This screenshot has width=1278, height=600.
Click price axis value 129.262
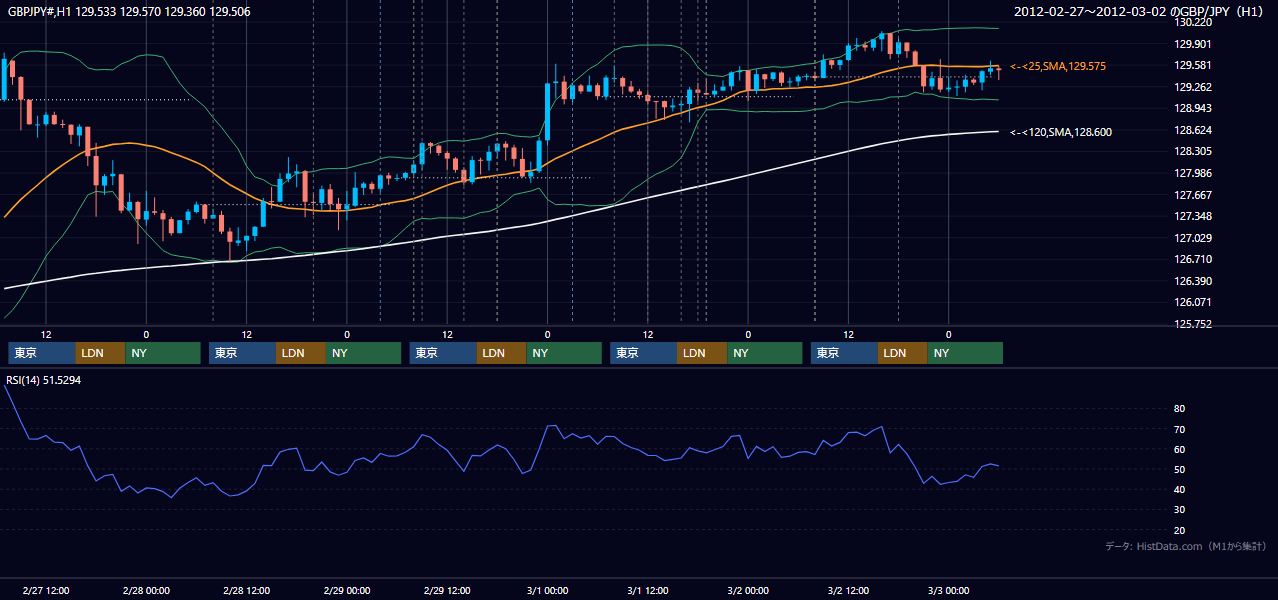click(x=1194, y=87)
